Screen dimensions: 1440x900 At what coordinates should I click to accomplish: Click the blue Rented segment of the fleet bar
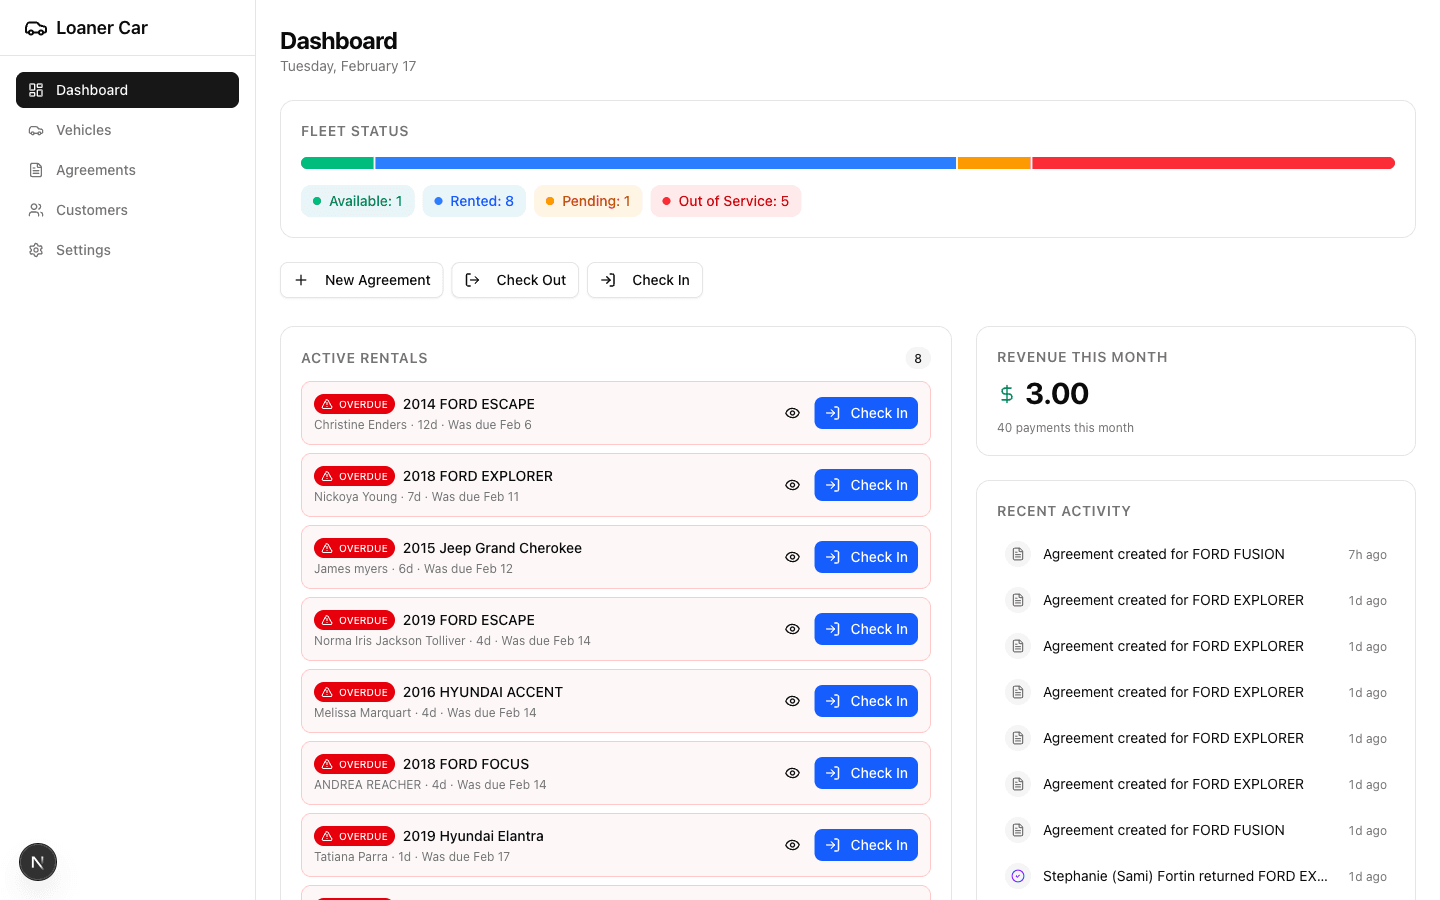(665, 163)
